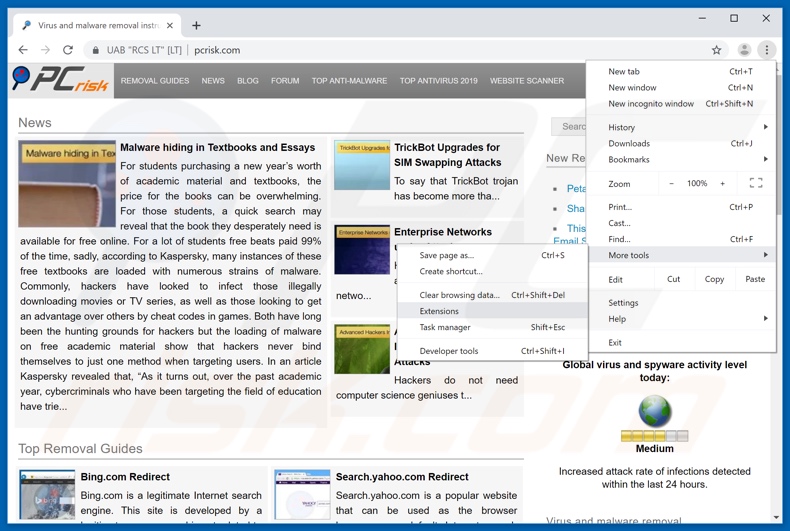The width and height of the screenshot is (790, 531).
Task: Click the site Search field
Action: (x=569, y=126)
